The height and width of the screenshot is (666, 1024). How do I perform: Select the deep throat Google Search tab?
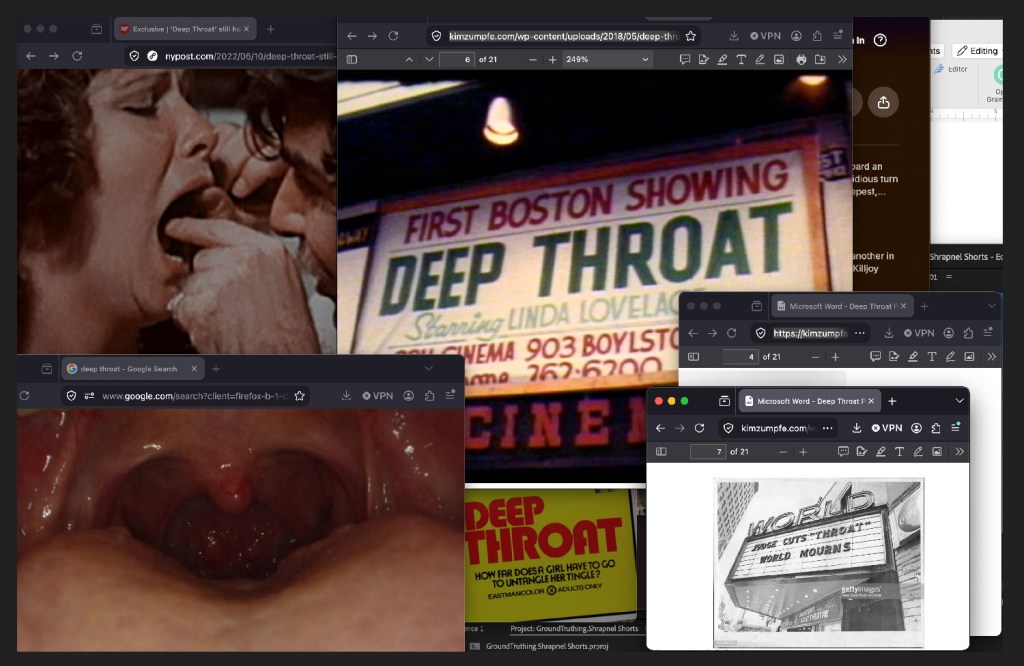tap(133, 369)
